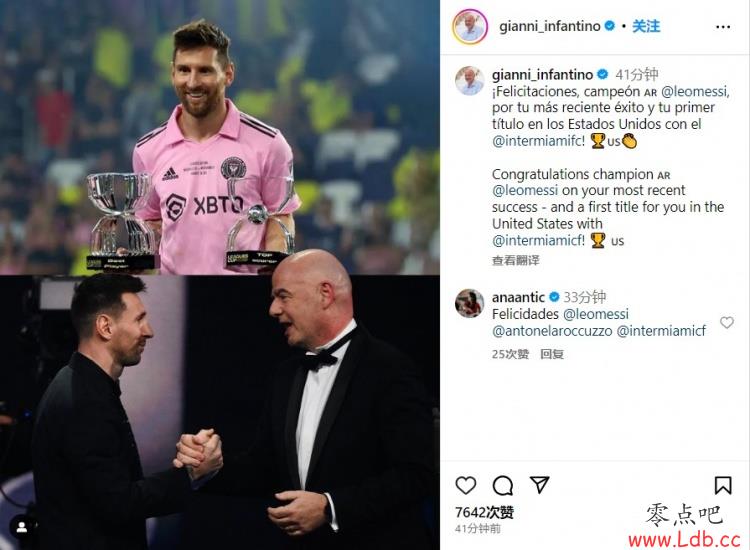Reply to anaantic's comment via 回复
Viewport: 750px width, 550px height.
tap(552, 354)
